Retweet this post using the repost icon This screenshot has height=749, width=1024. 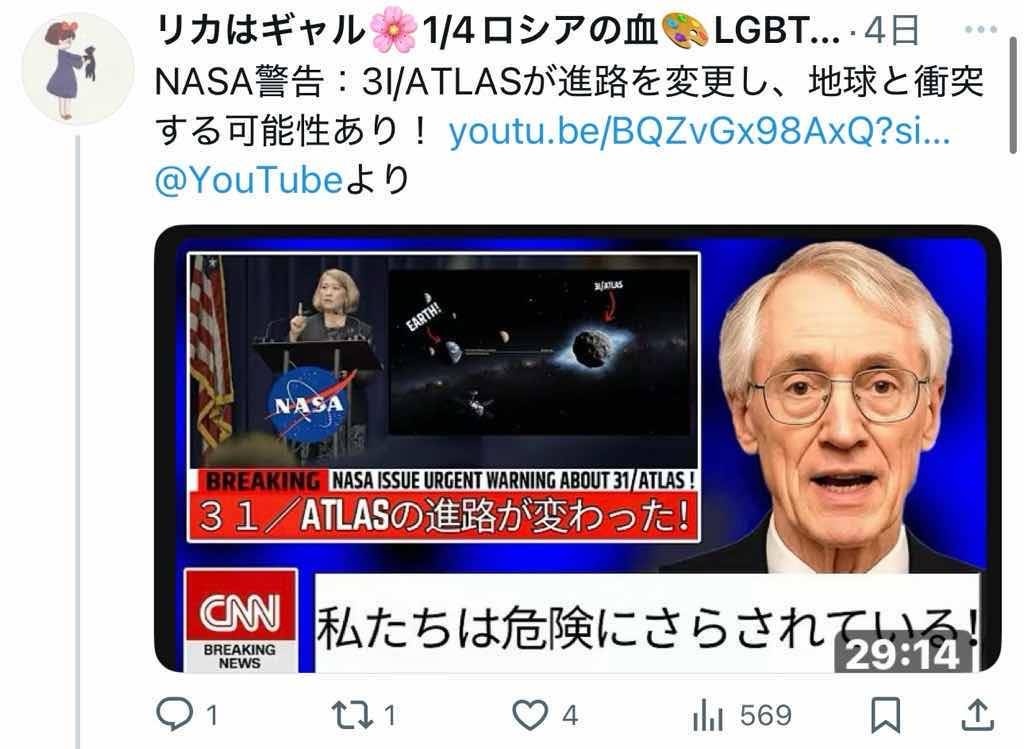tap(352, 715)
